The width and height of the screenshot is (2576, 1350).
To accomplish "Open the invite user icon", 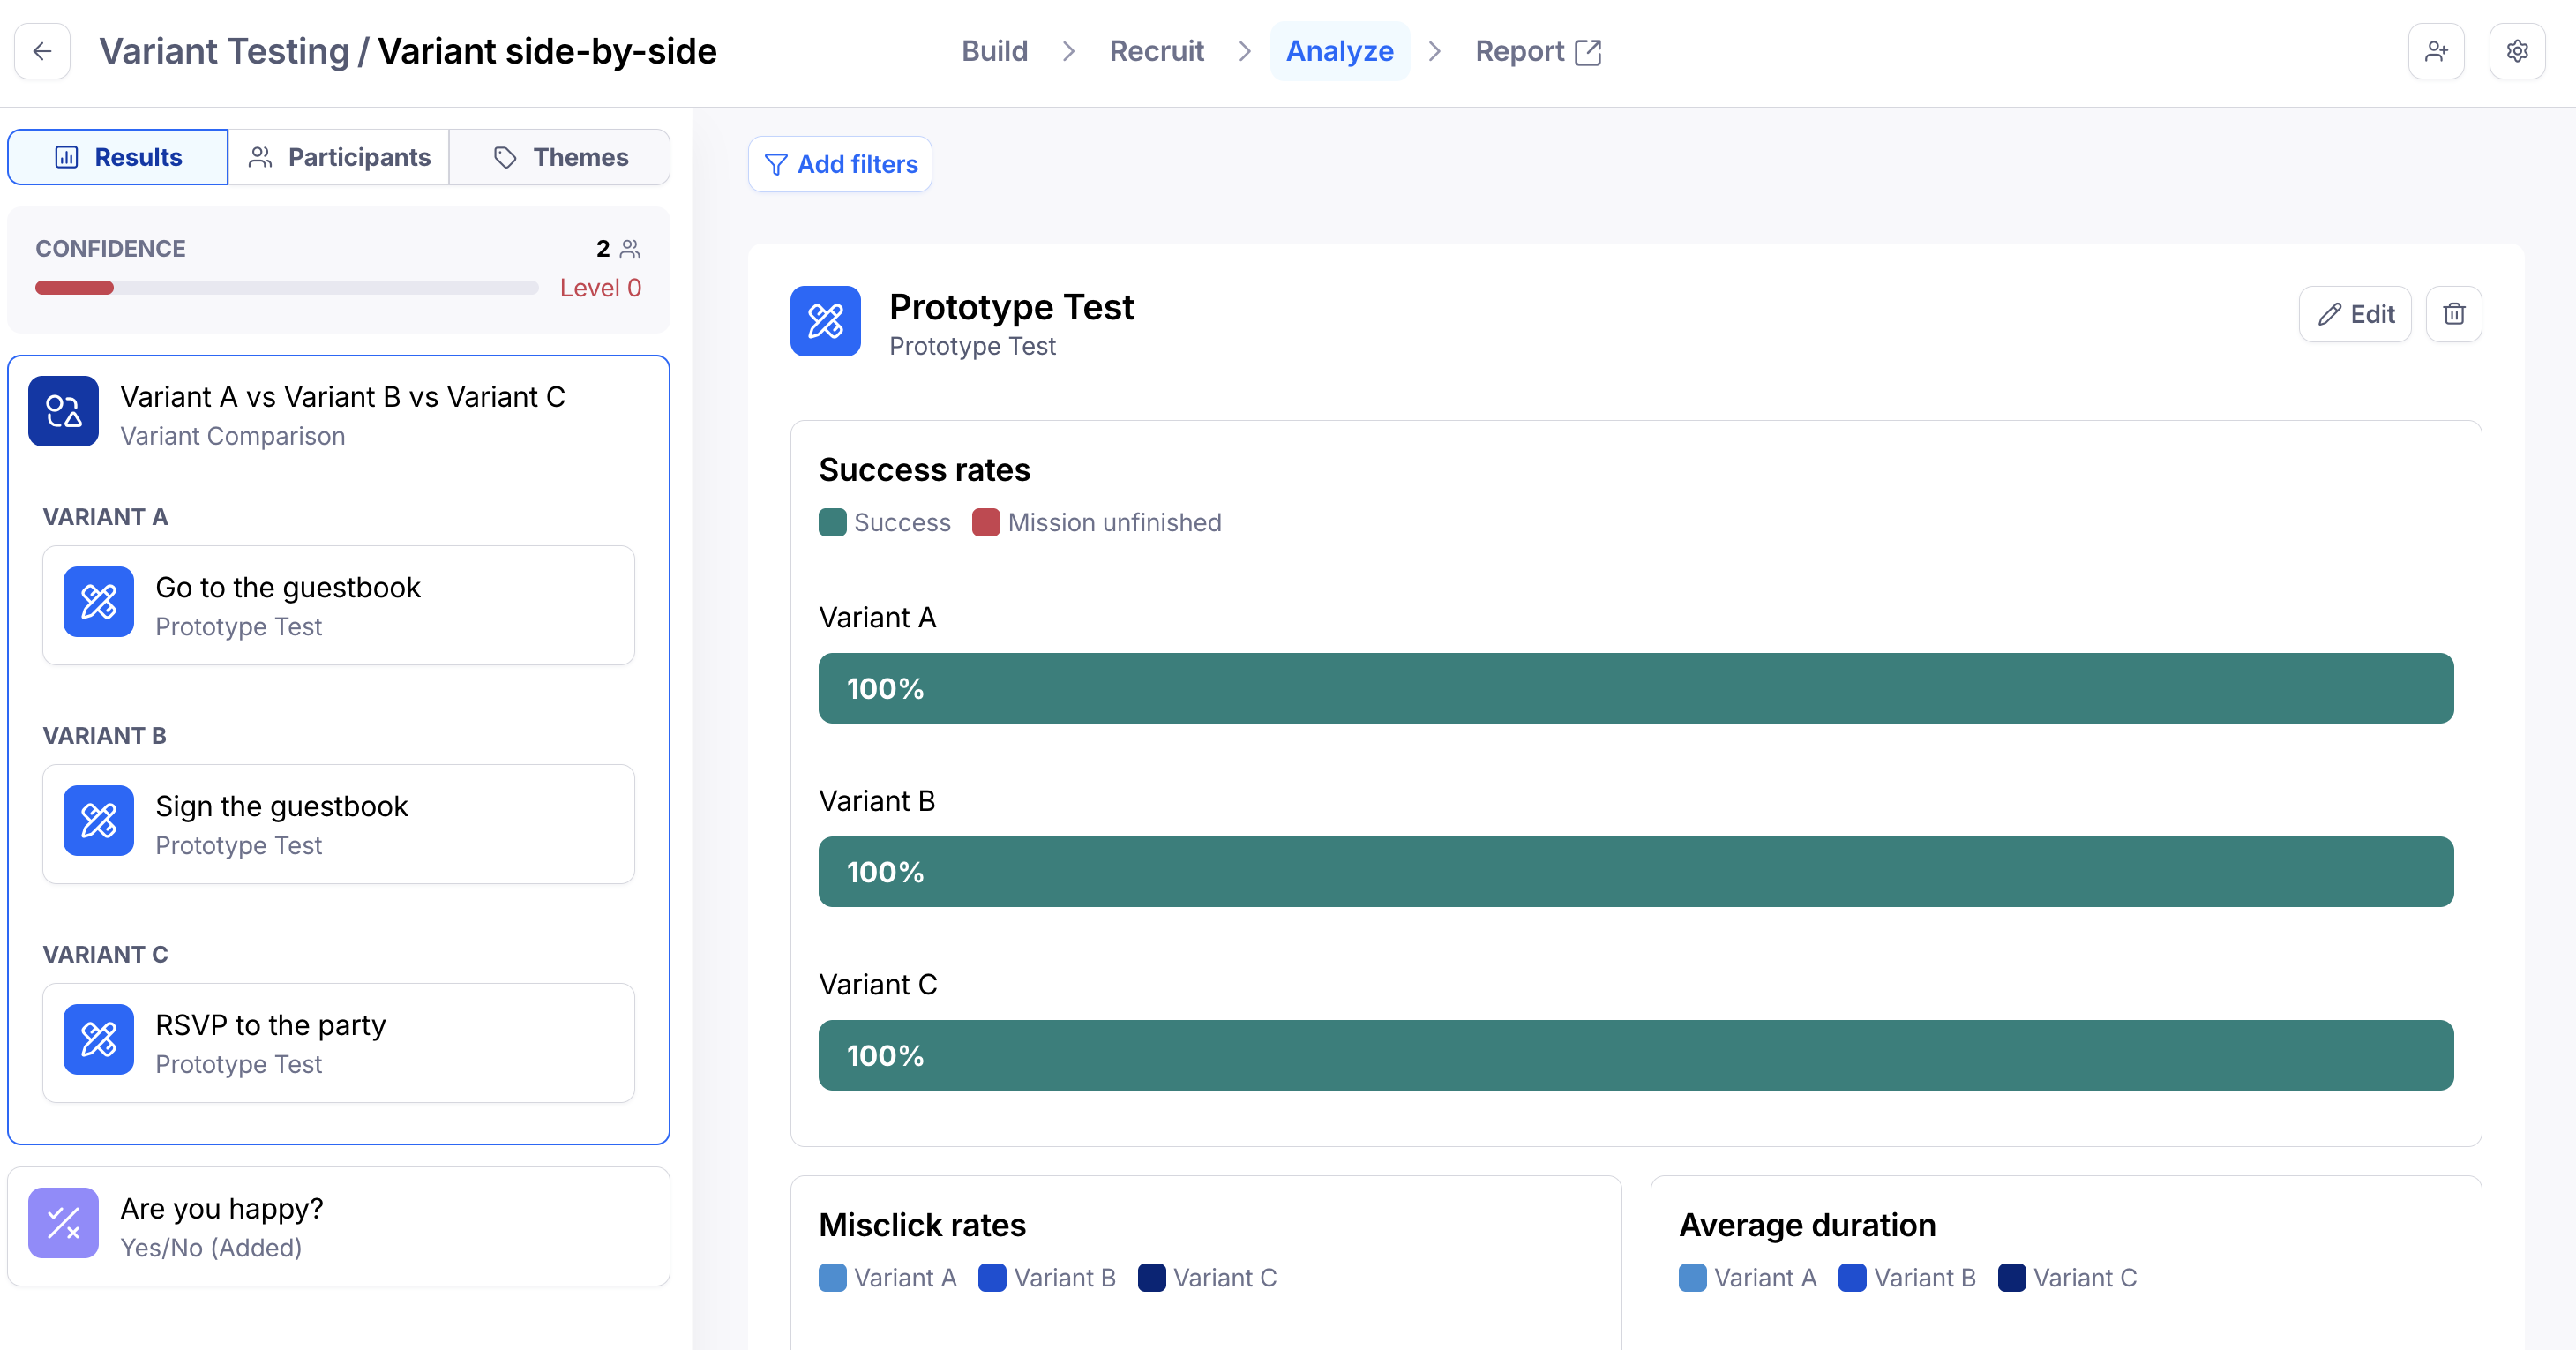I will [x=2436, y=51].
